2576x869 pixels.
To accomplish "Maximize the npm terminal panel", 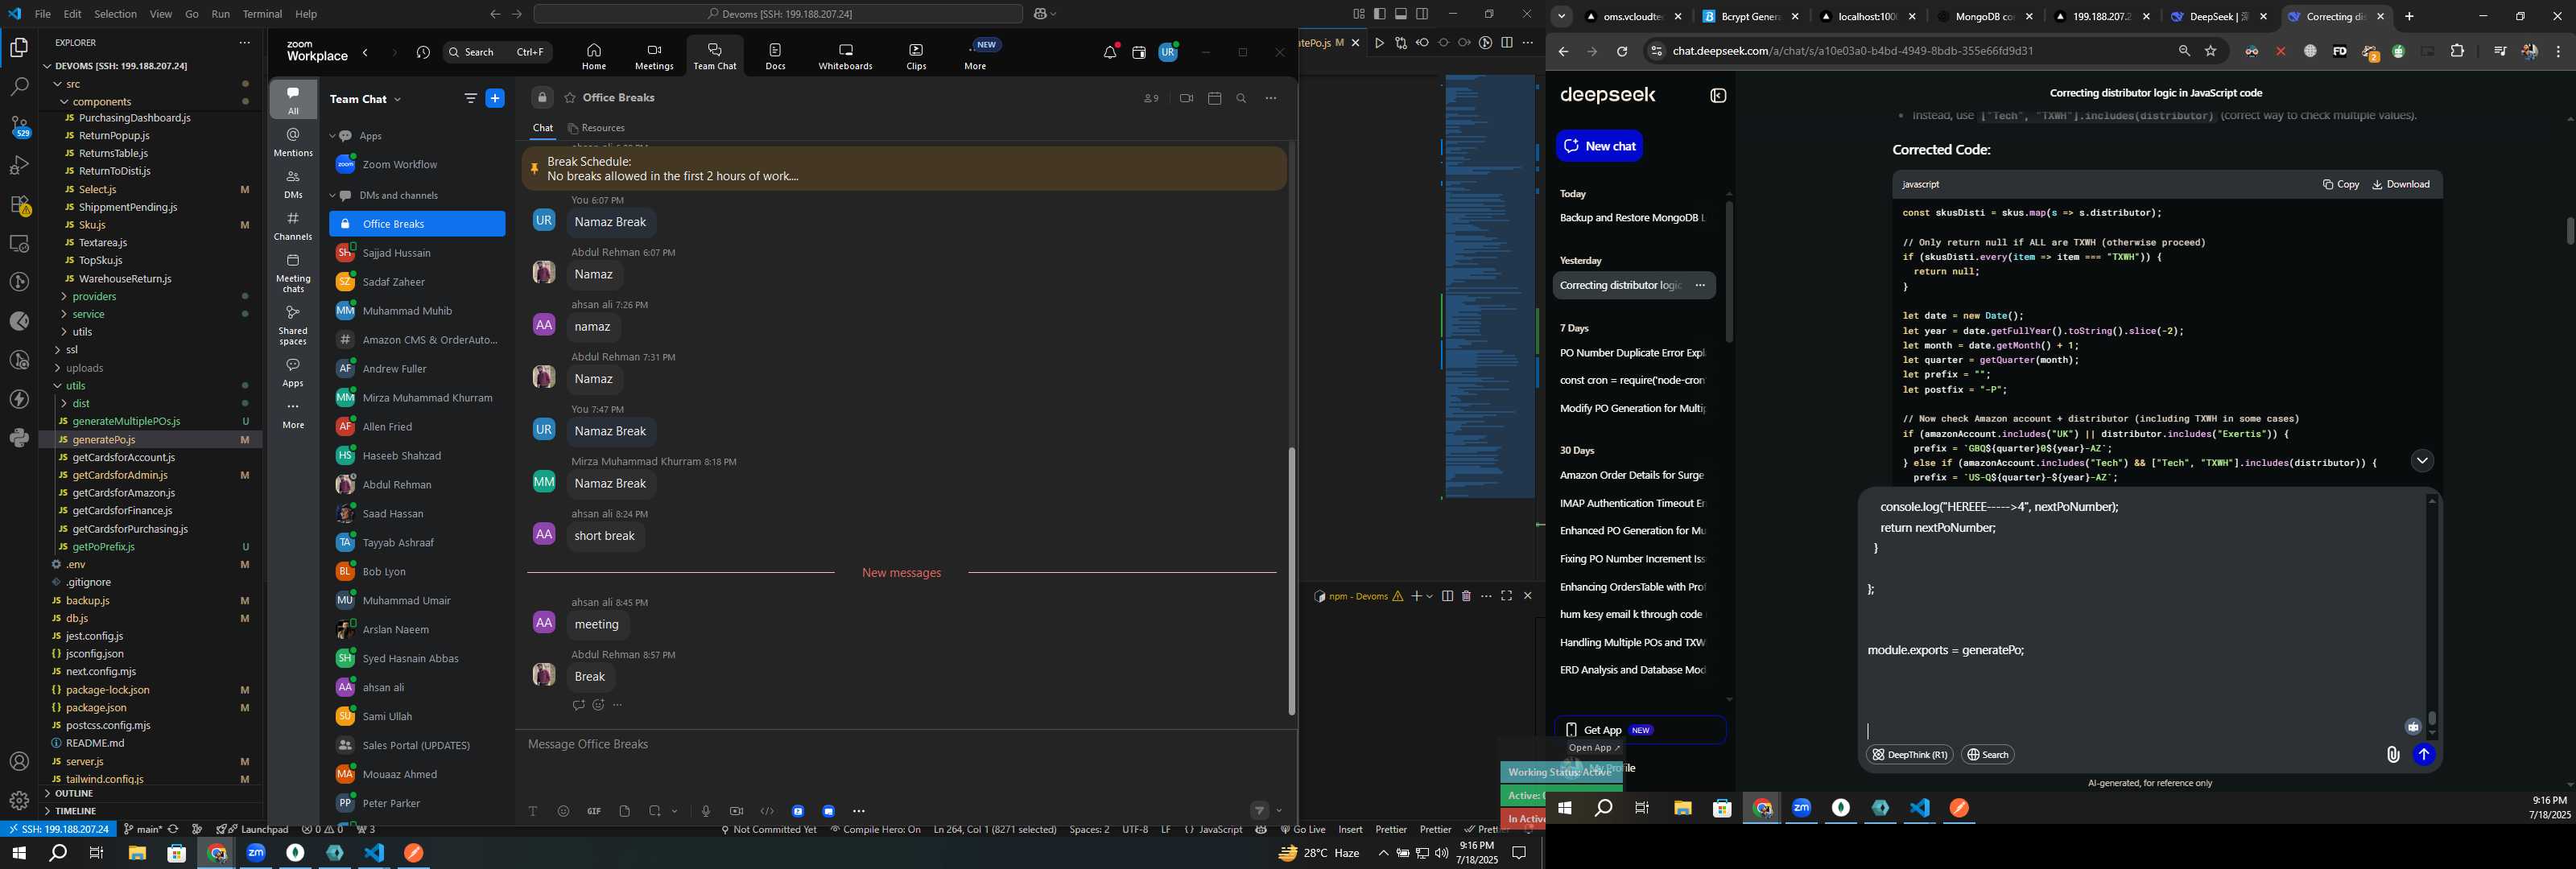I will [1507, 596].
